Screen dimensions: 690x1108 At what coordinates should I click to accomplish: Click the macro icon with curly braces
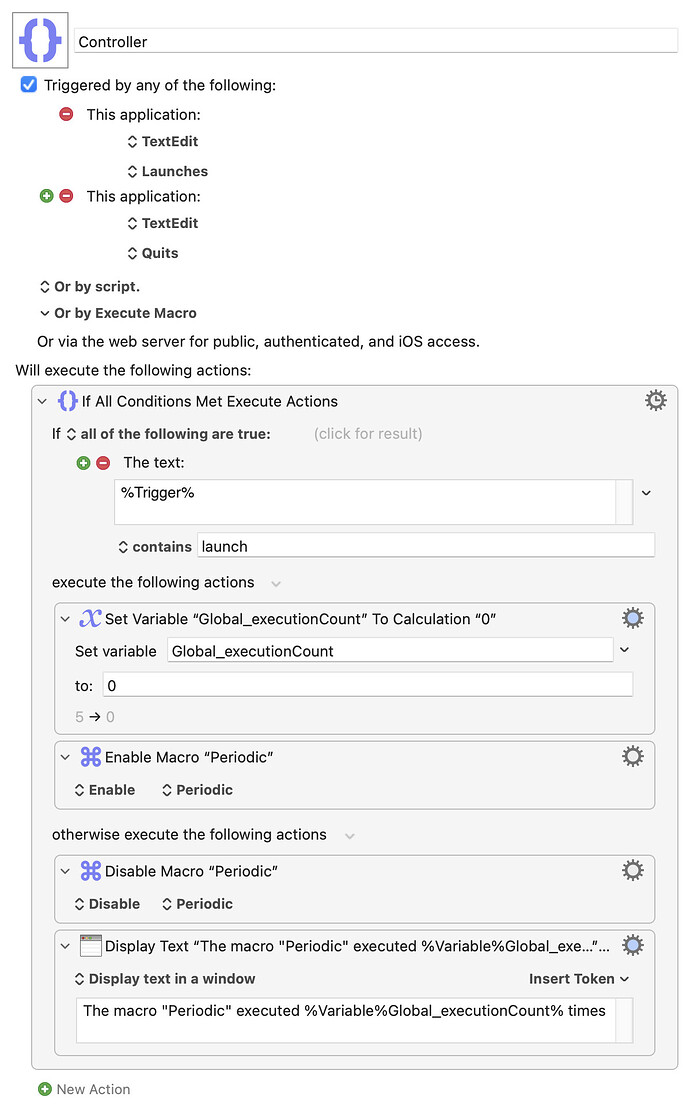point(41,41)
